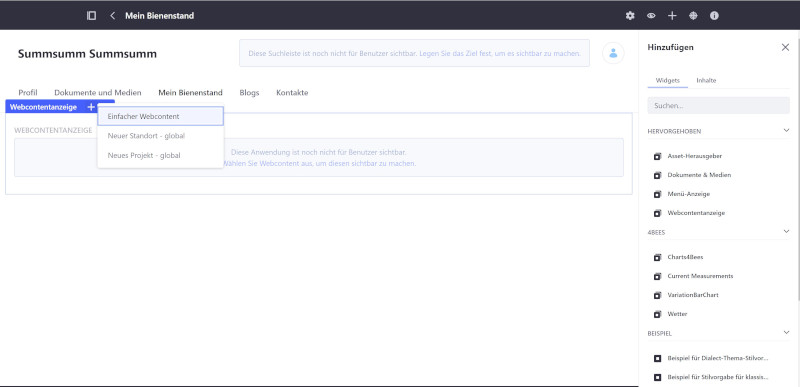Click the Webcontentanzeige portlet header label
This screenshot has width=800, height=387.
[x=43, y=107]
